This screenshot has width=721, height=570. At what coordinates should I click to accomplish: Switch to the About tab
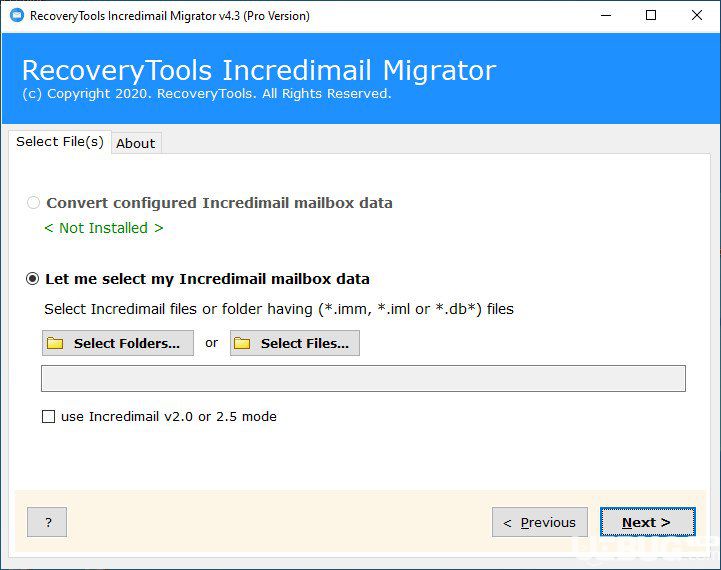click(136, 143)
